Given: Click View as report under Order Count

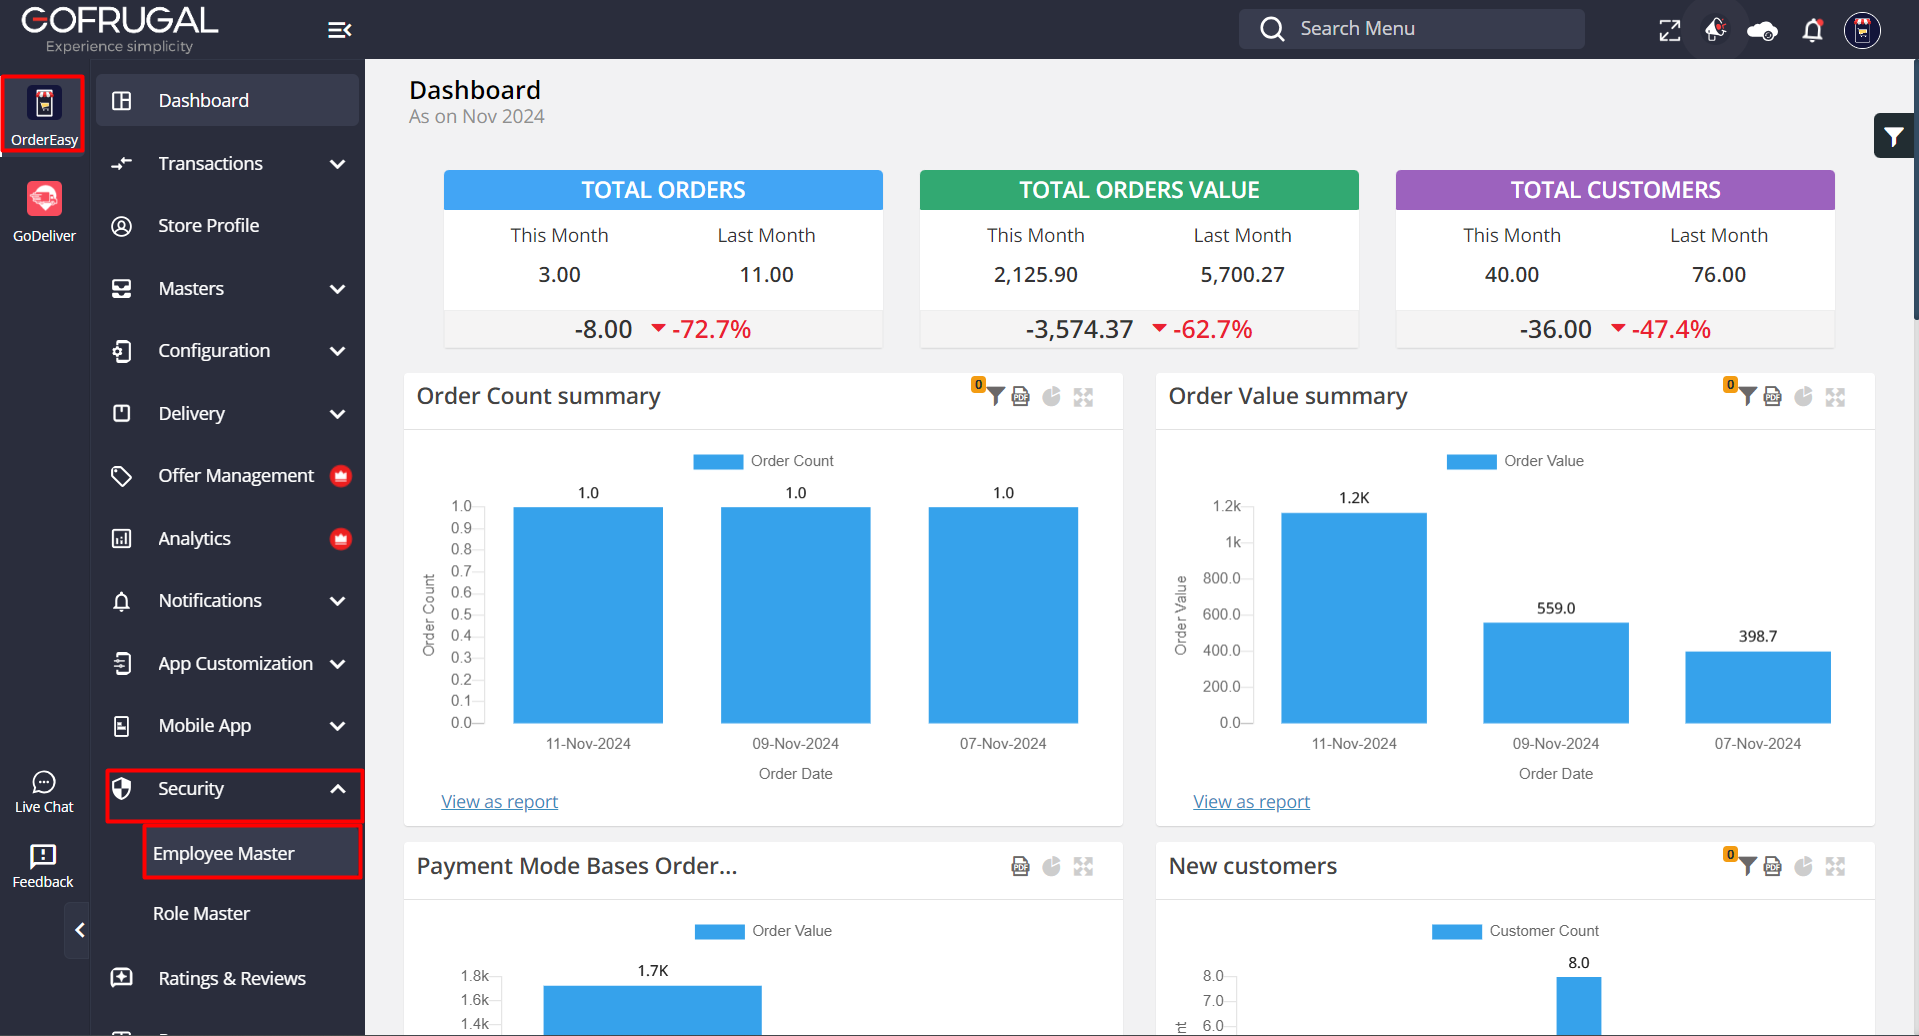Looking at the screenshot, I should [499, 802].
